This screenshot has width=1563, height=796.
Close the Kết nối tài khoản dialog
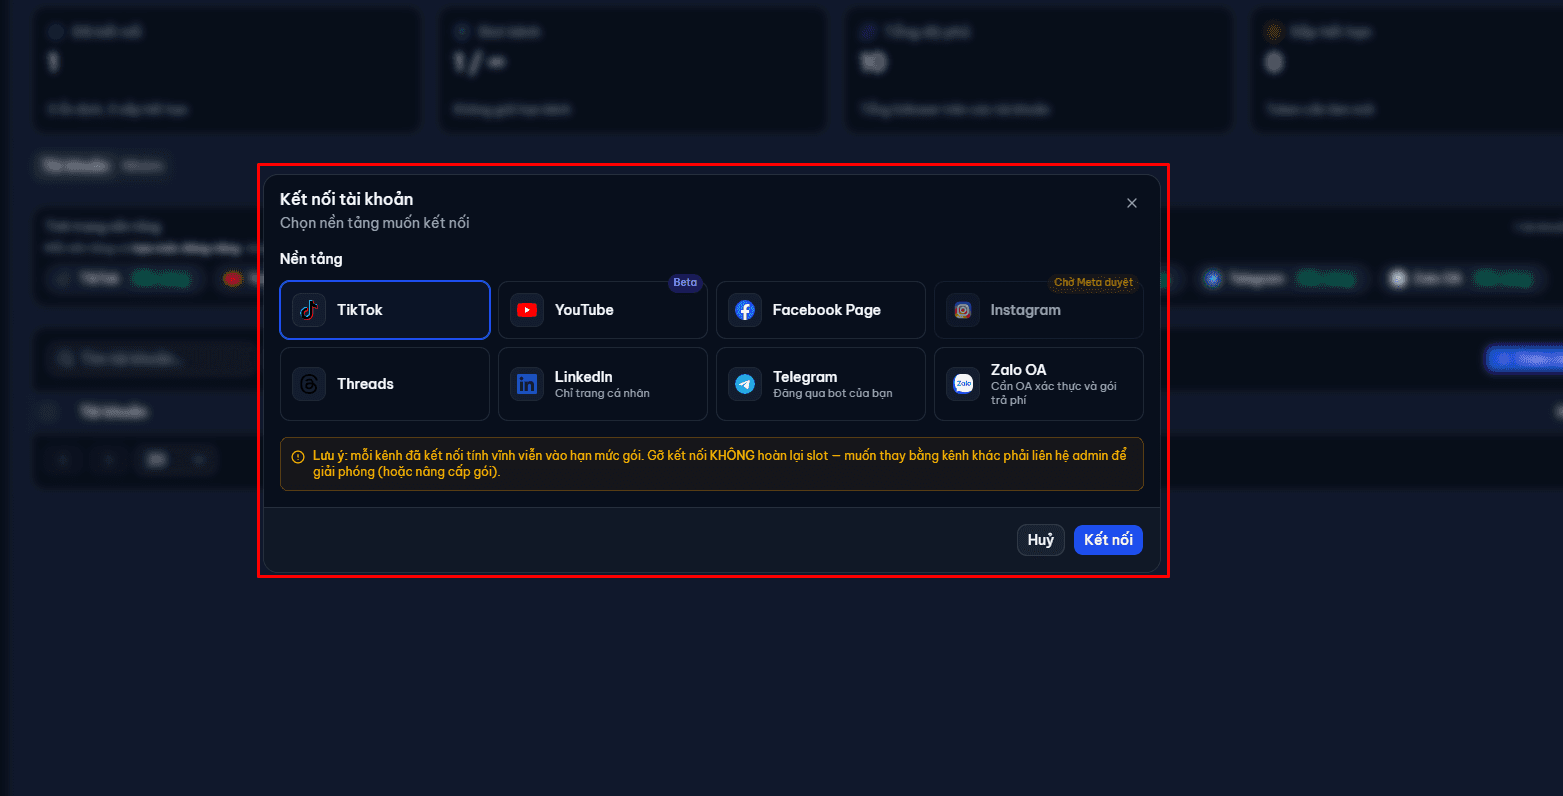[1132, 203]
